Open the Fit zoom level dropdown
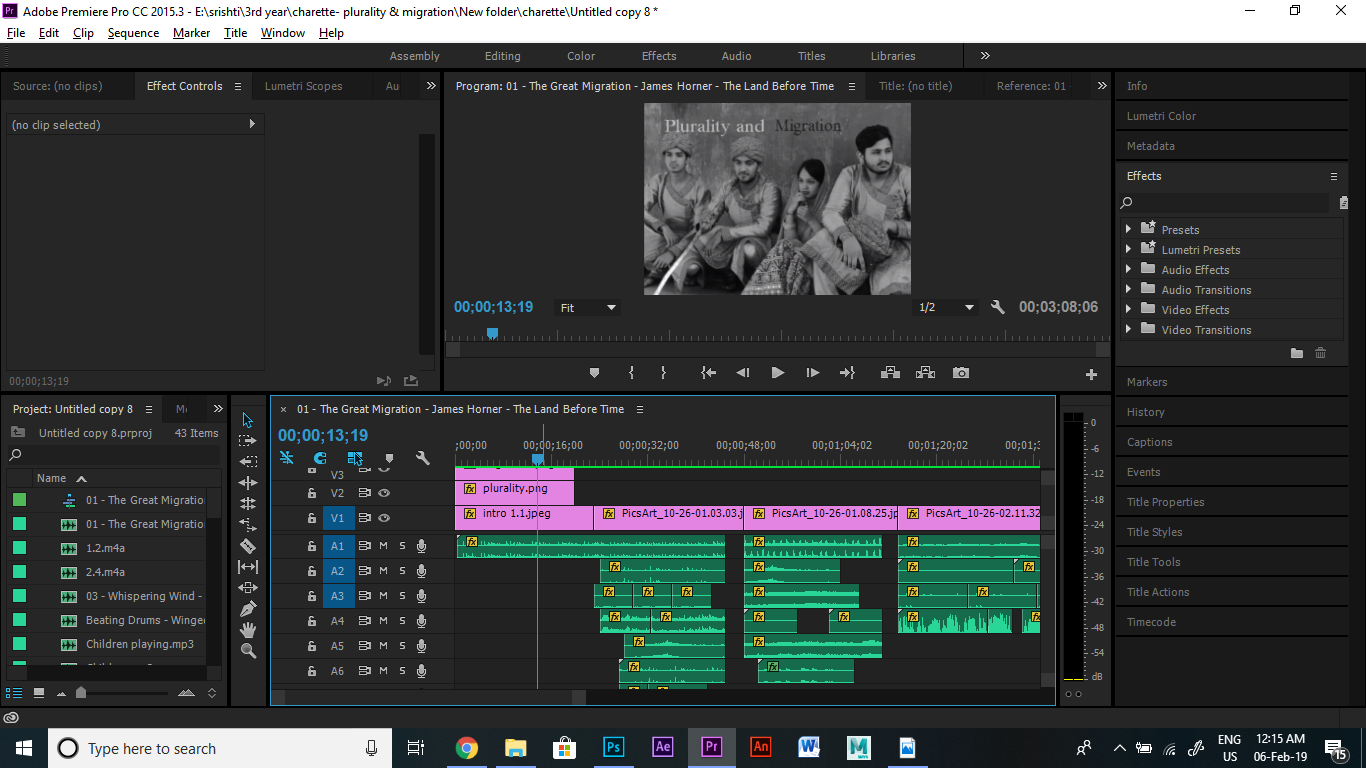 (588, 308)
